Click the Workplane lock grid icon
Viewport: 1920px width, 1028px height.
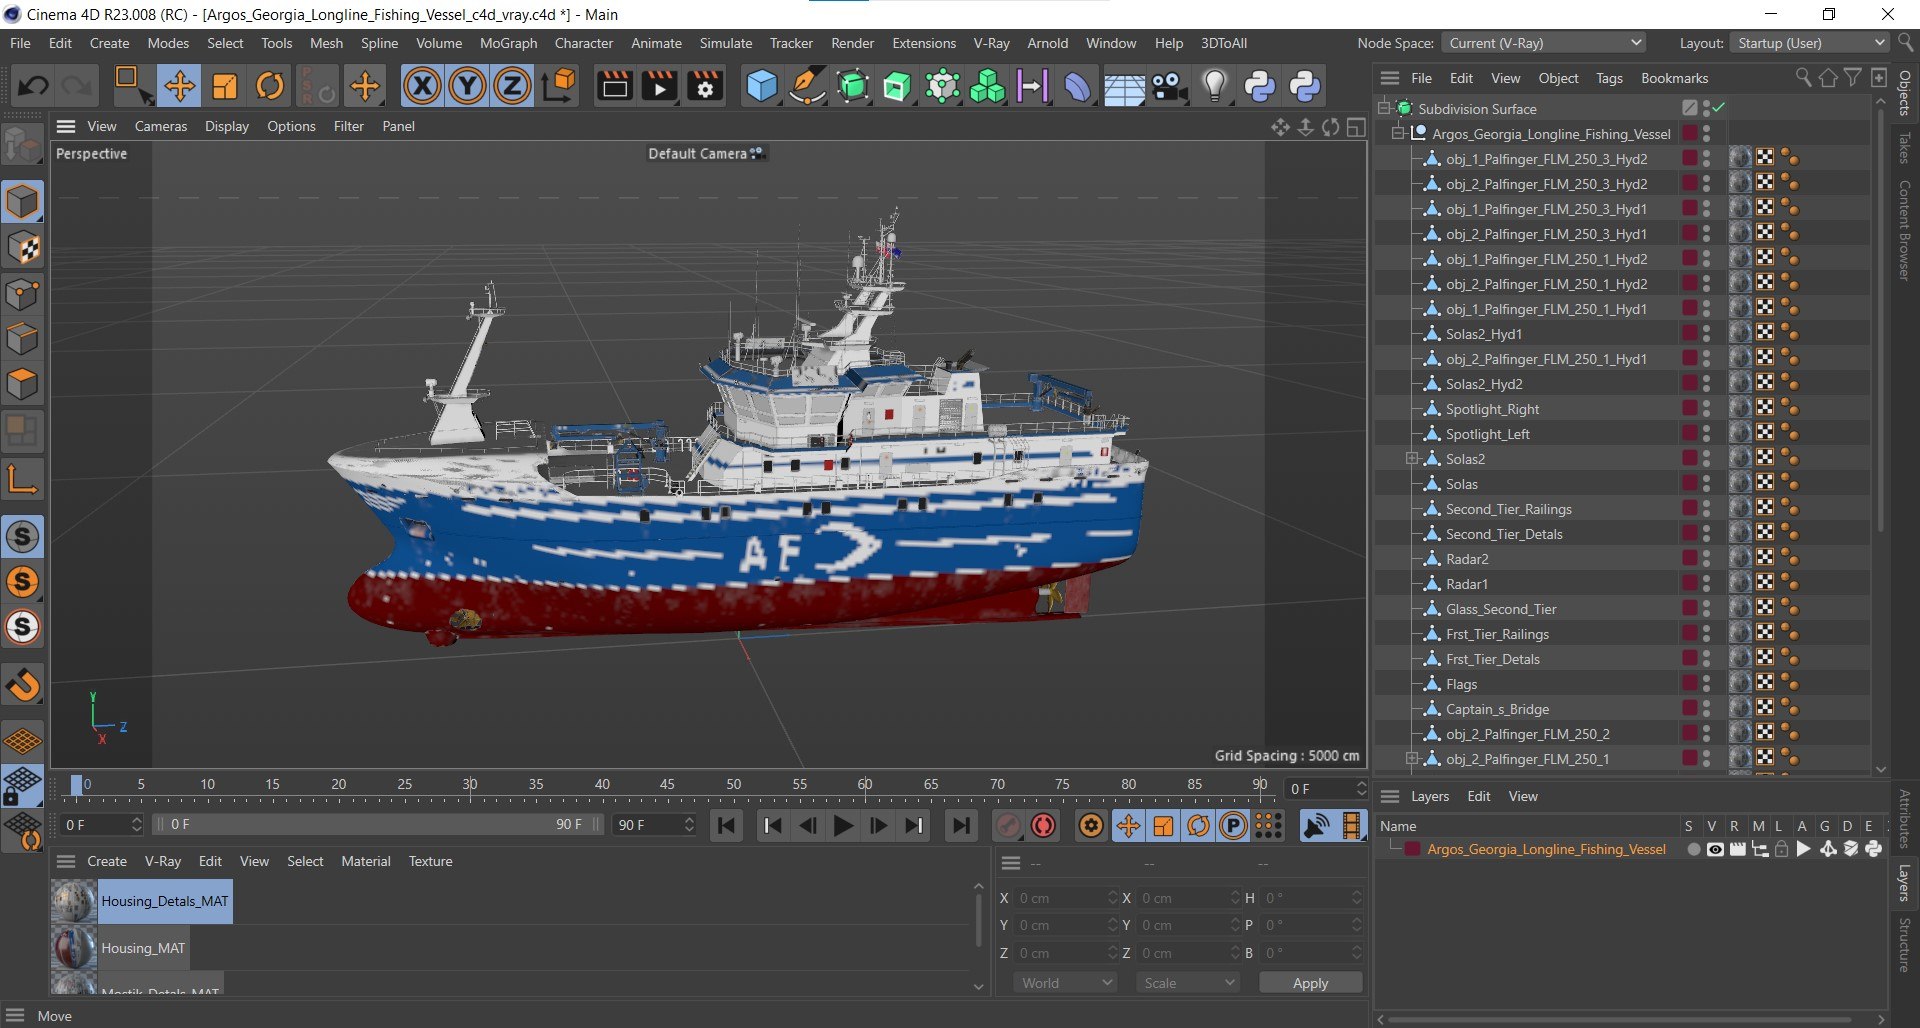[x=22, y=786]
